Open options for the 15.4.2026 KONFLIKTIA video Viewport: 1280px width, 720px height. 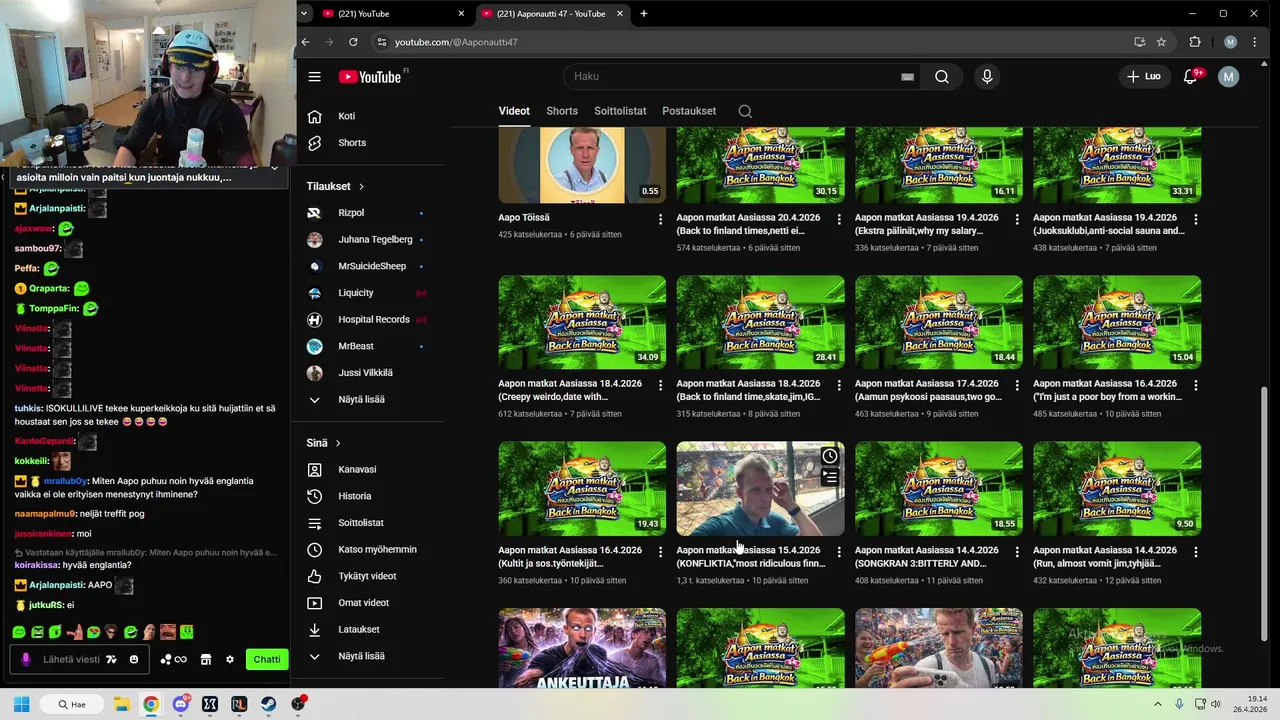(838, 552)
